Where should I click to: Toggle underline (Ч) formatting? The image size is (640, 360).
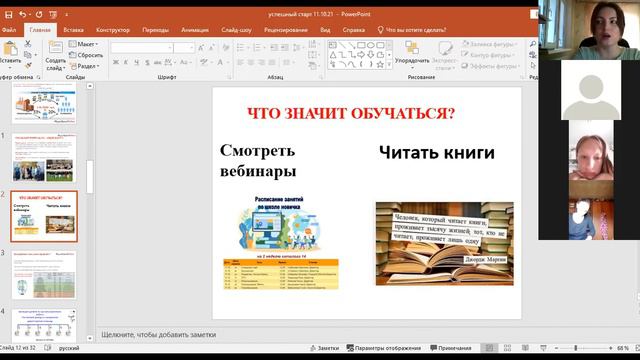(x=136, y=62)
